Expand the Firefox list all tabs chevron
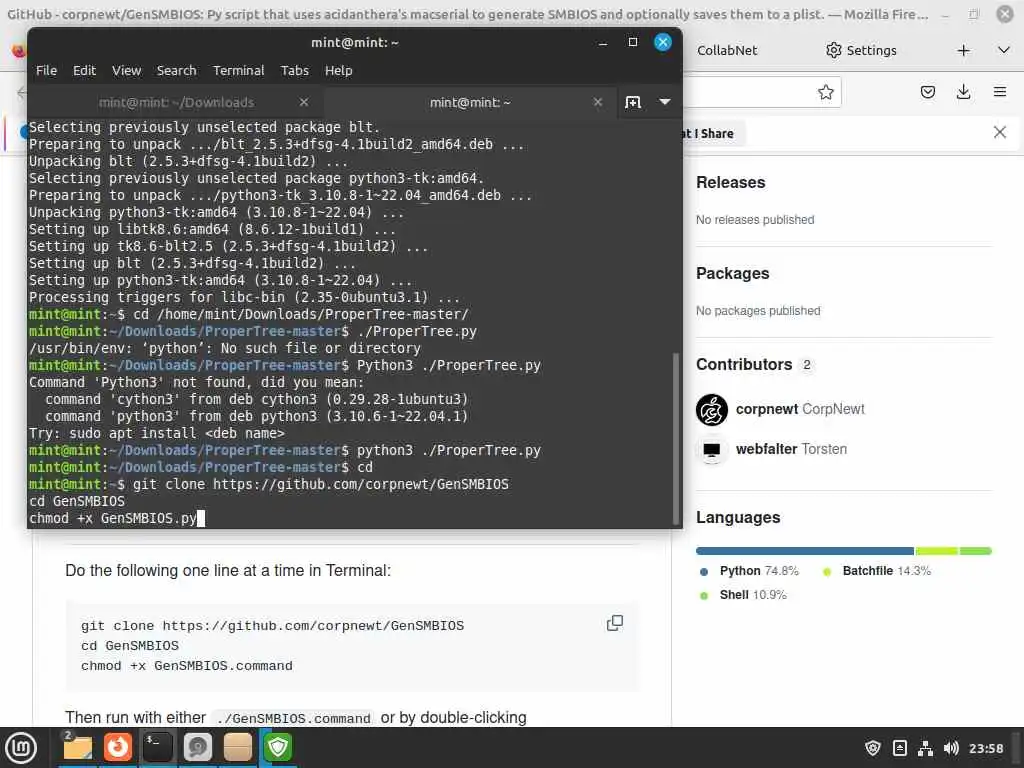Viewport: 1024px width, 768px height. [x=1004, y=50]
